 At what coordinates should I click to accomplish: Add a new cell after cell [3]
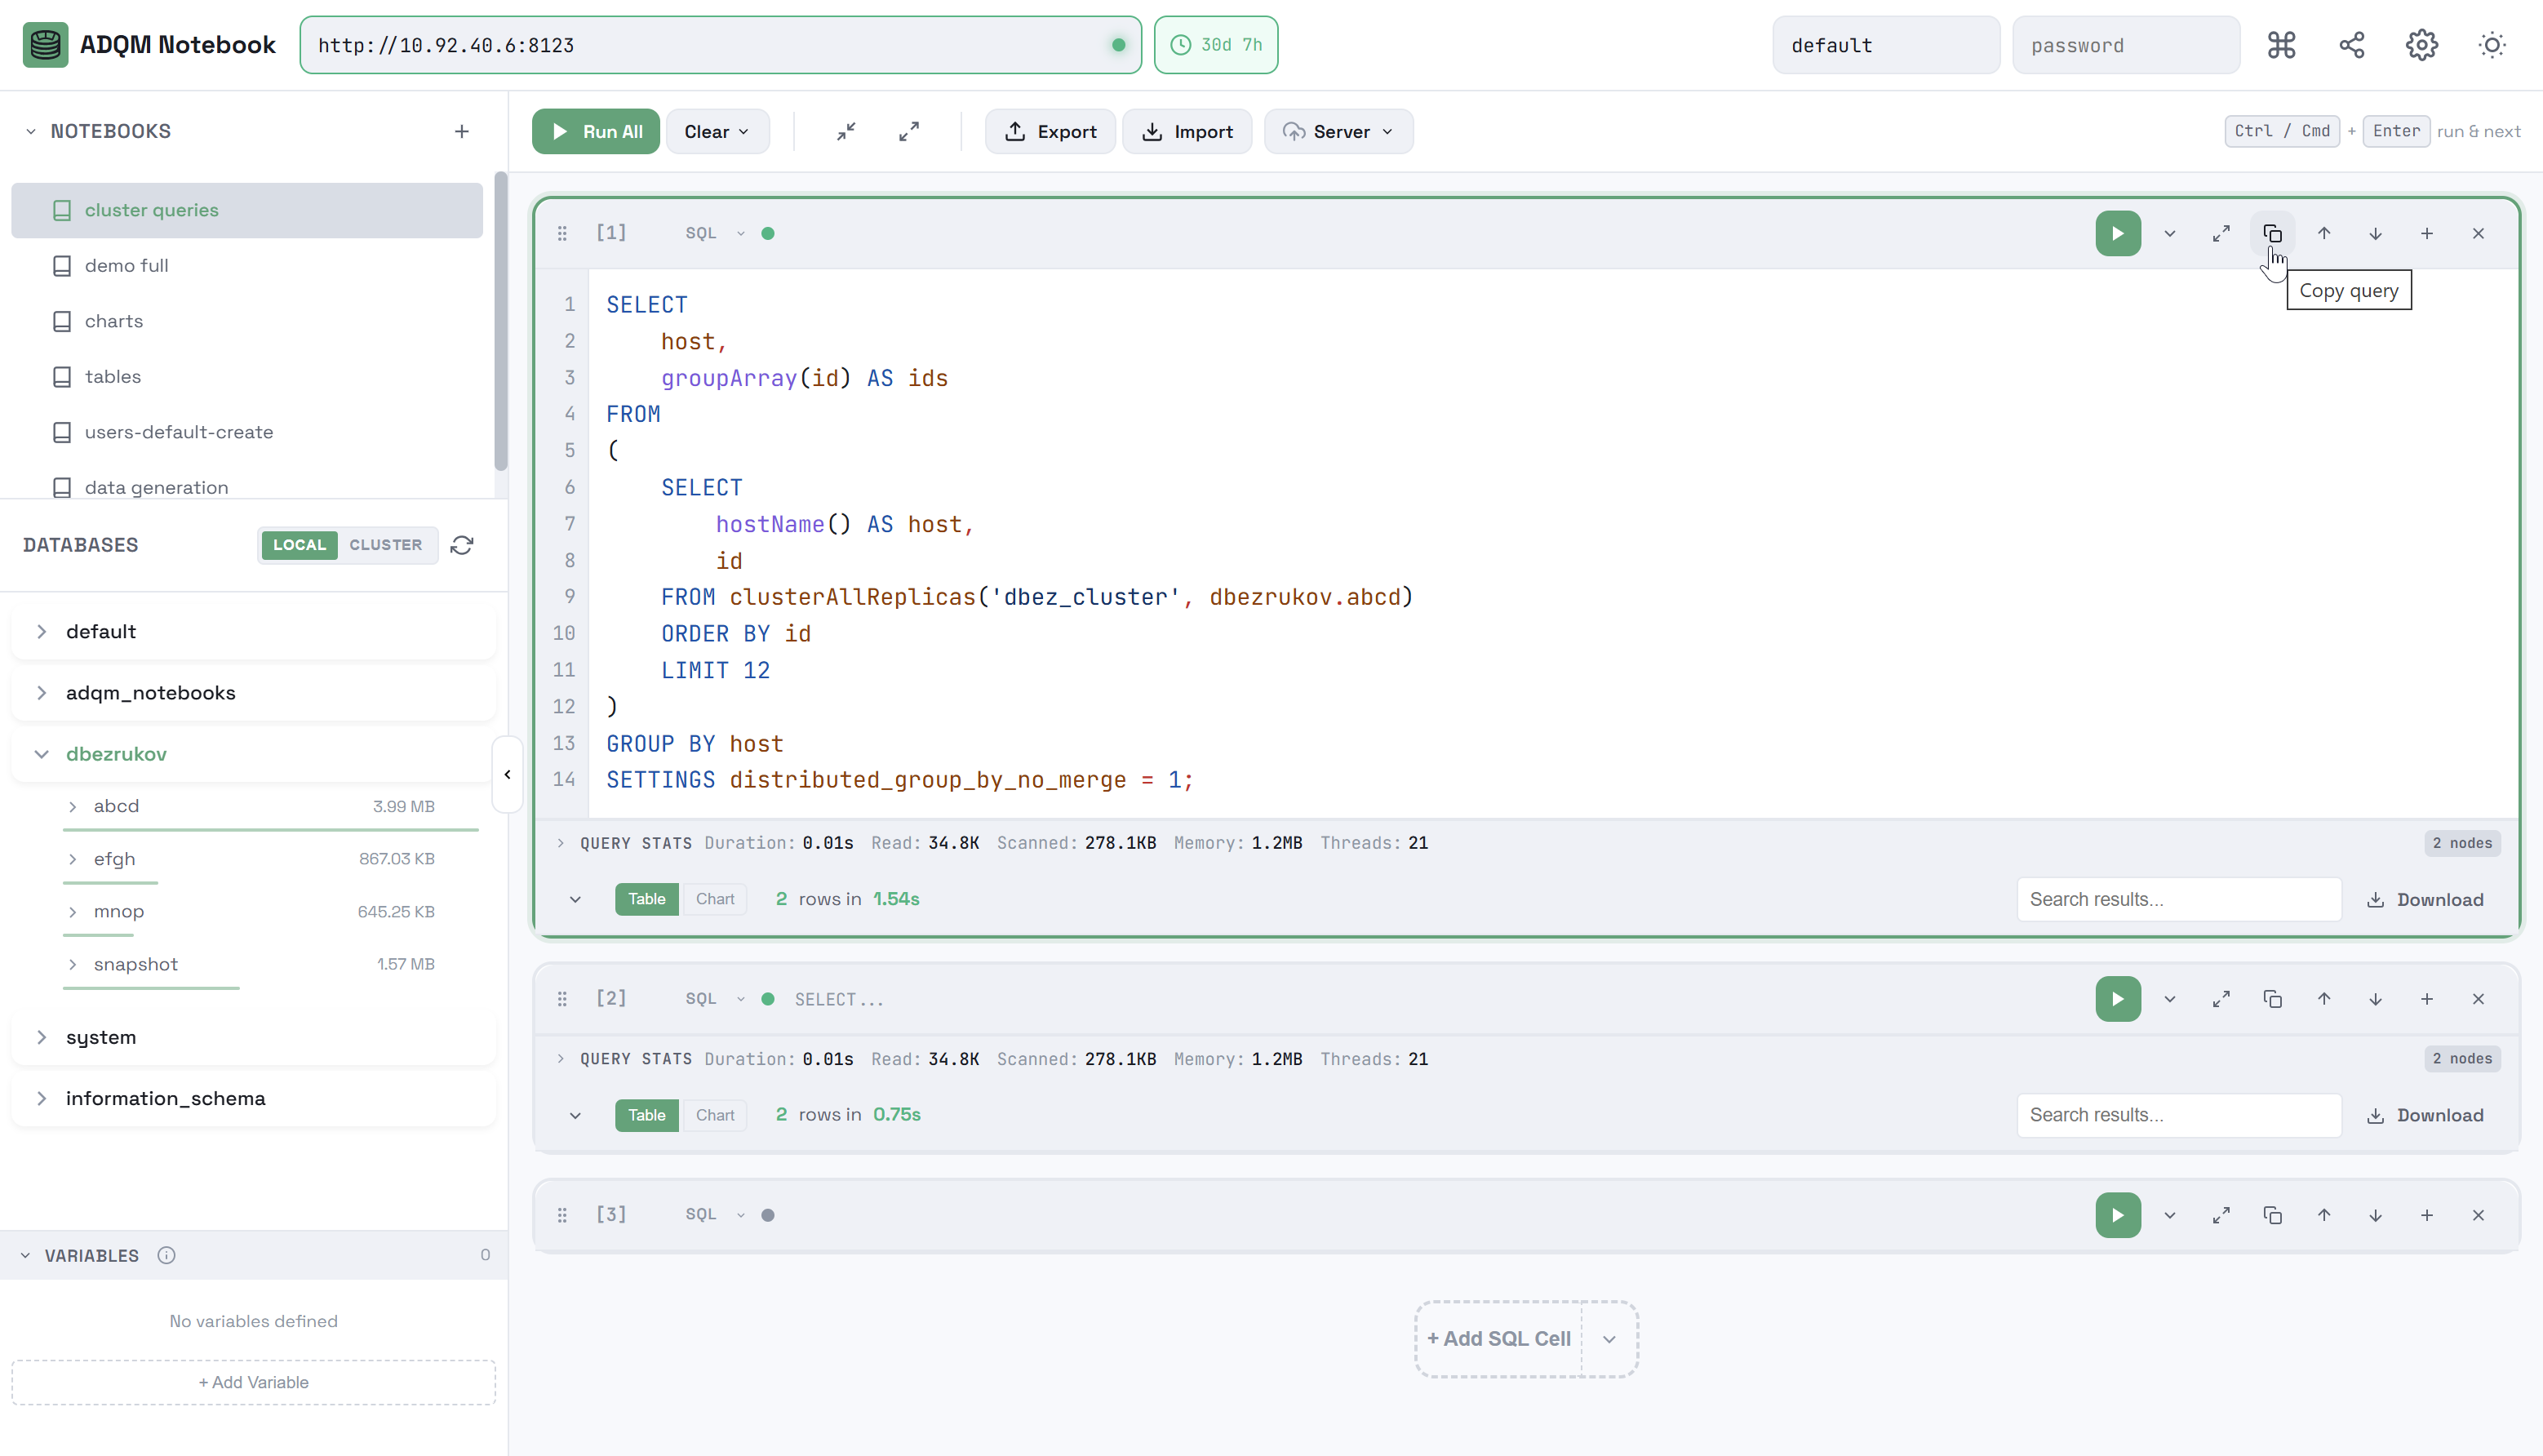click(x=2427, y=1215)
